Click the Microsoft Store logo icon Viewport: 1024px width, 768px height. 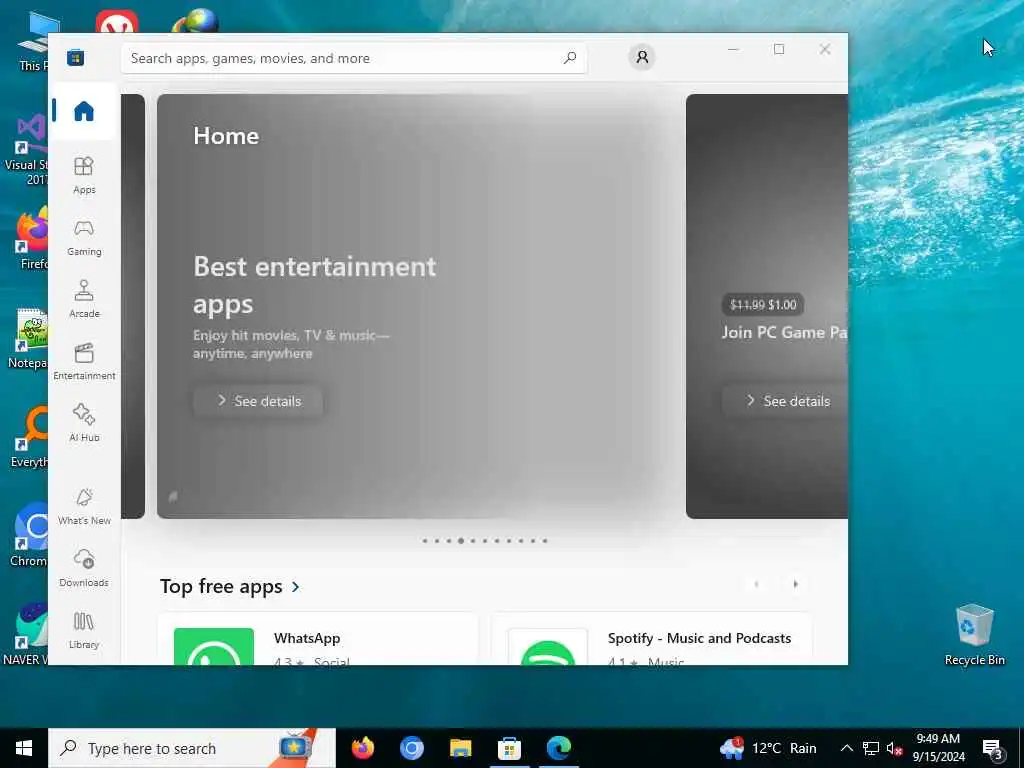click(x=76, y=57)
